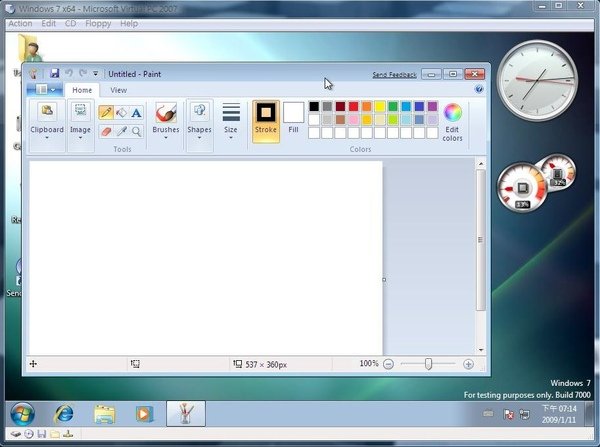The height and width of the screenshot is (447, 600).
Task: Click zoom out minus button
Action: click(x=388, y=364)
